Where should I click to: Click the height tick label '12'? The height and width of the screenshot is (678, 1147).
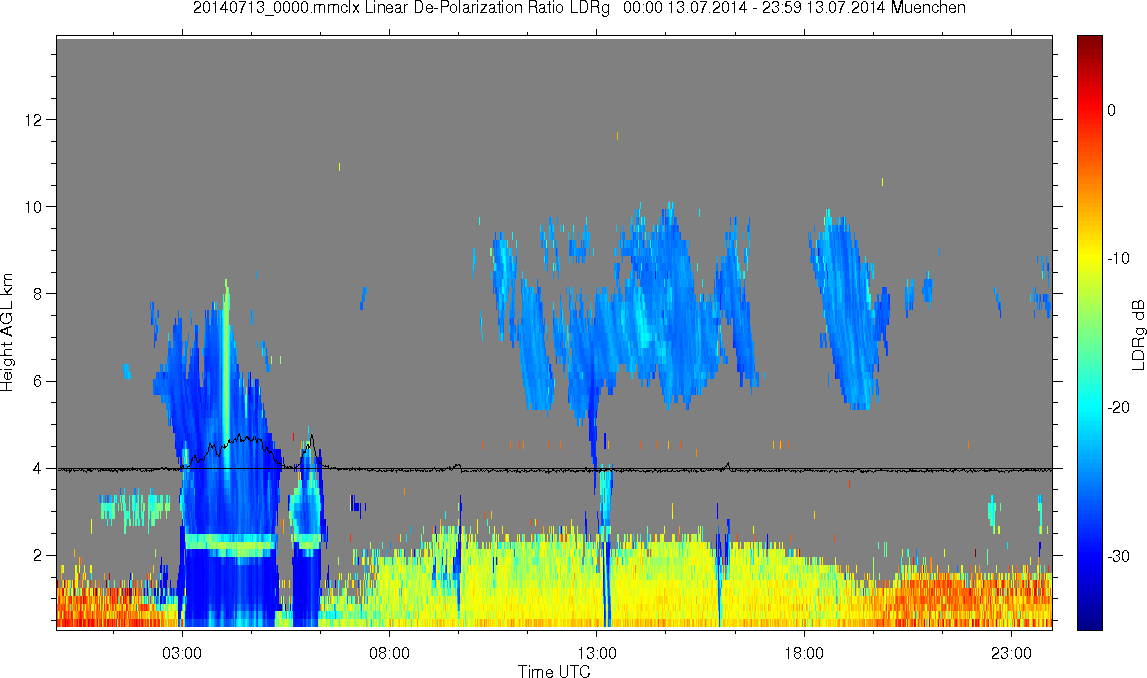34,119
